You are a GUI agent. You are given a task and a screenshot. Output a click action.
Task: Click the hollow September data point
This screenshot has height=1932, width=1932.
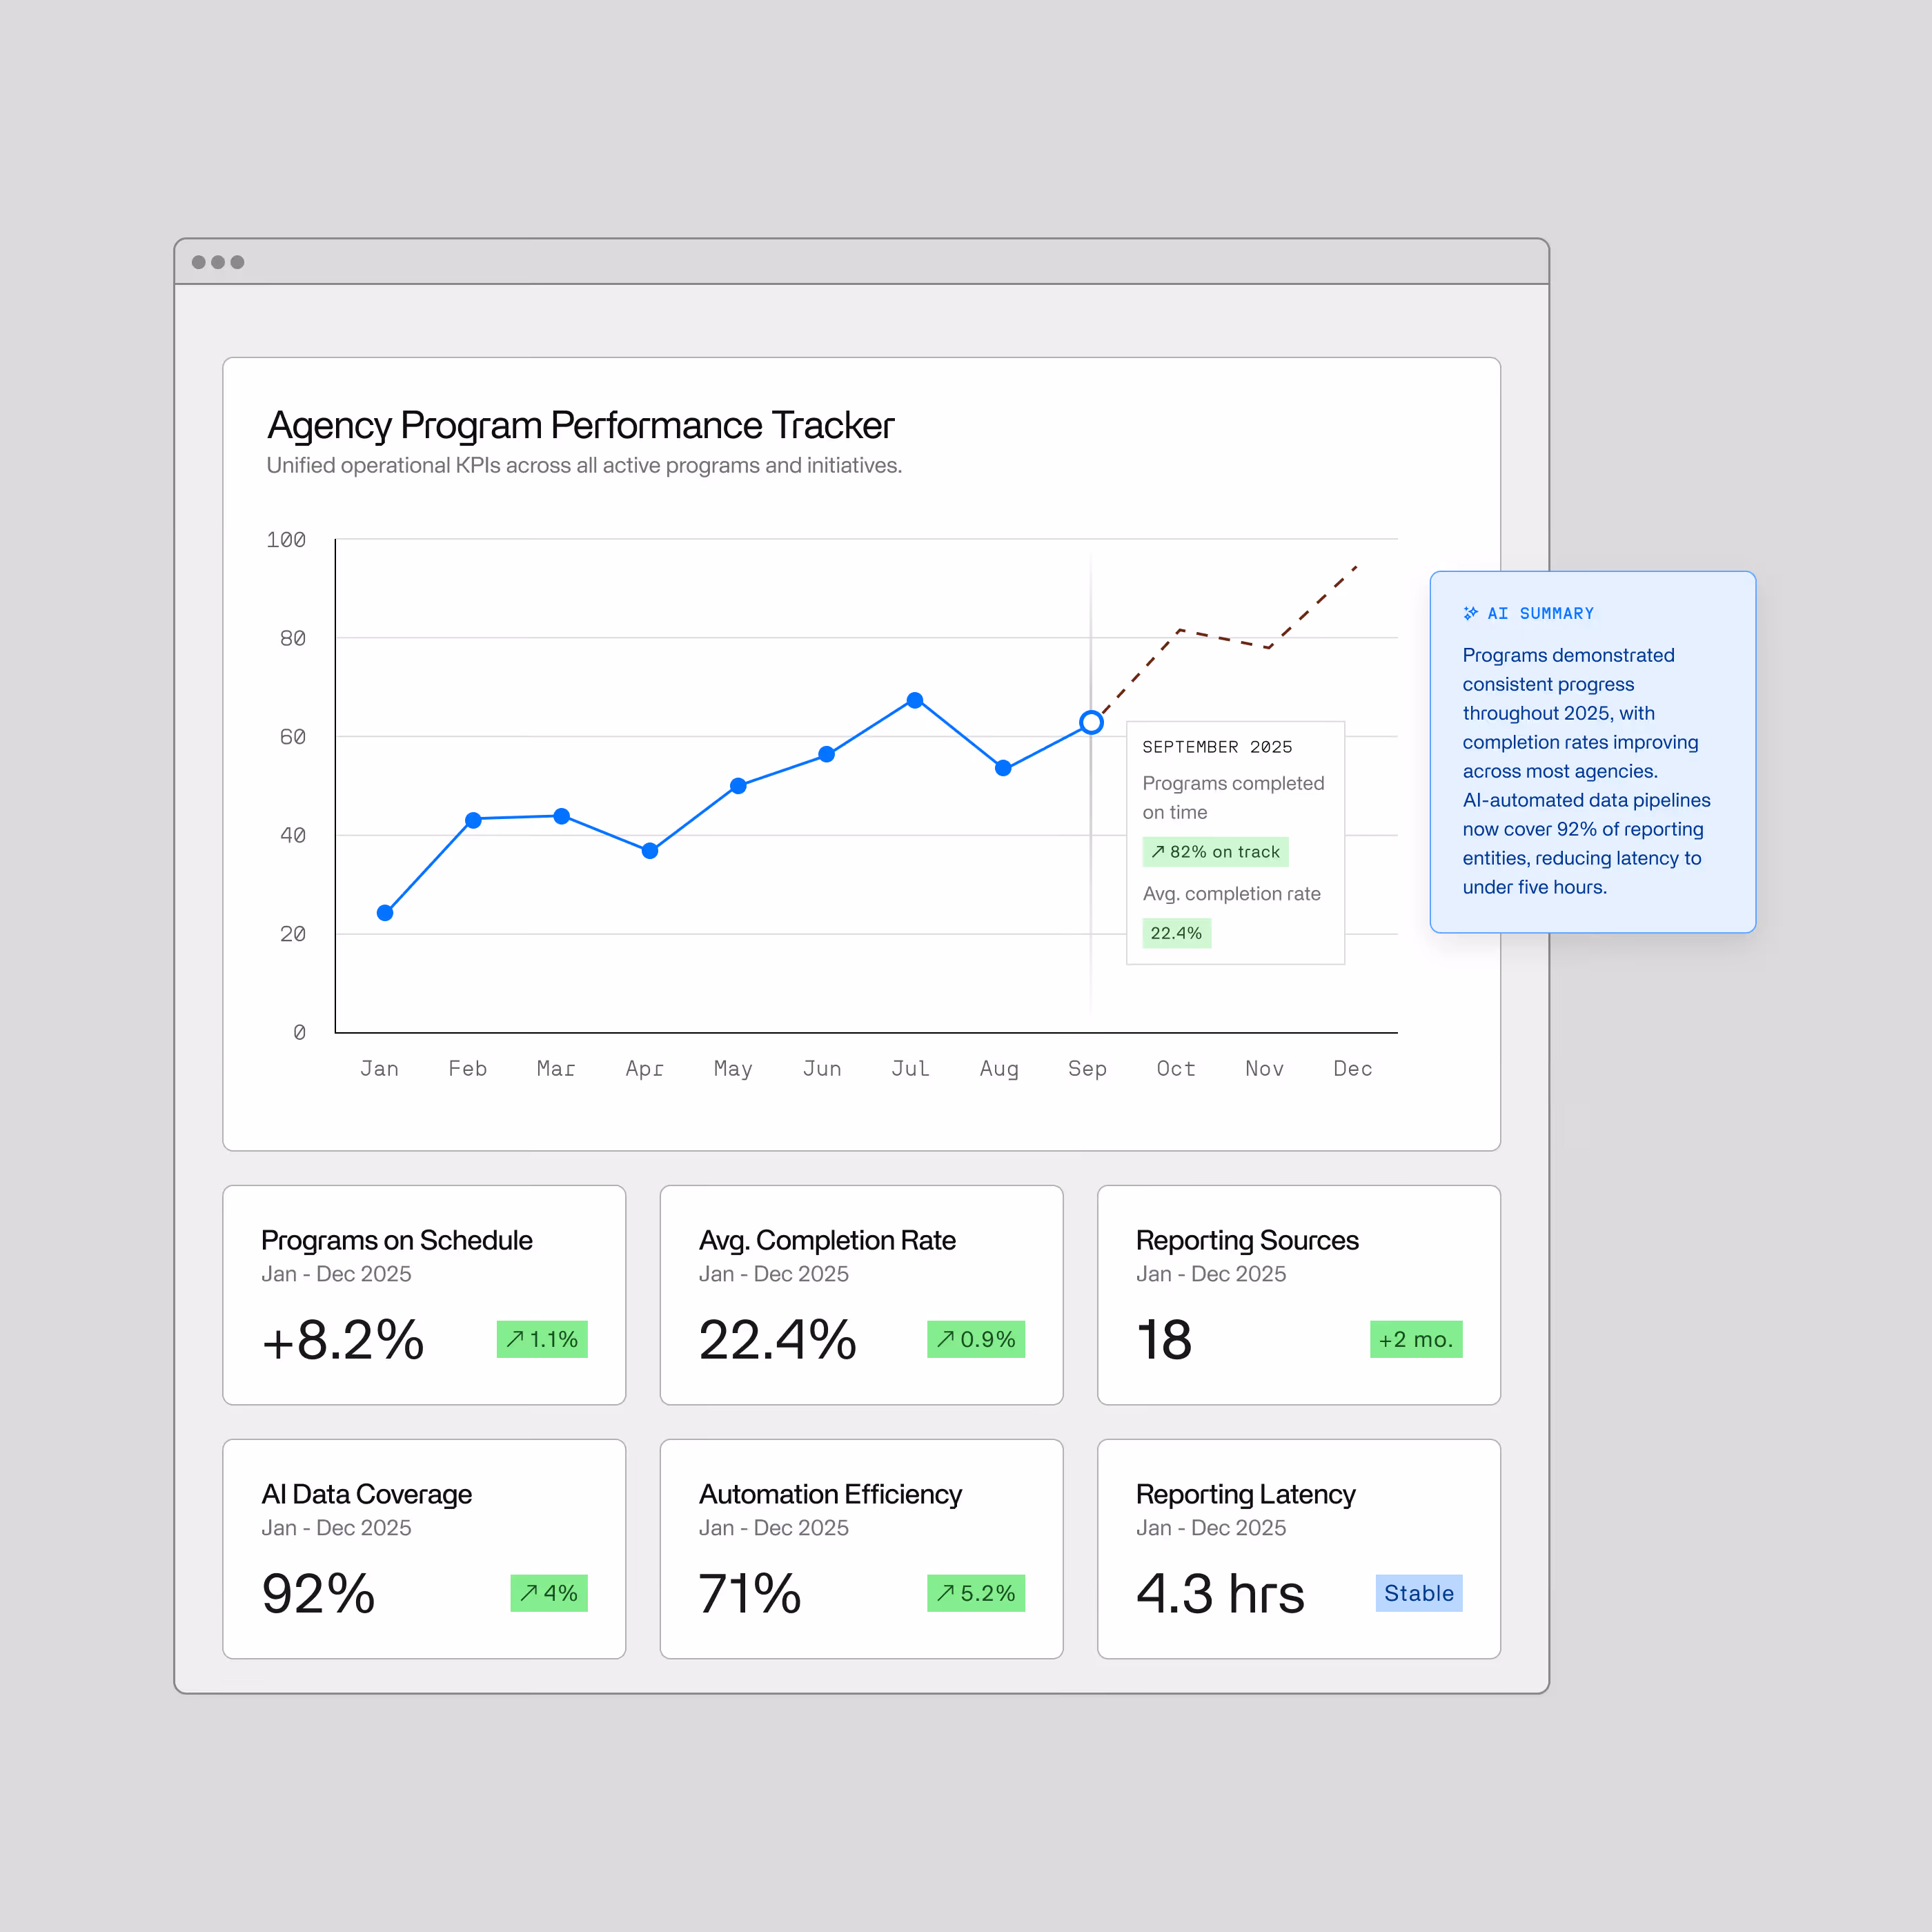pyautogui.click(x=1091, y=722)
